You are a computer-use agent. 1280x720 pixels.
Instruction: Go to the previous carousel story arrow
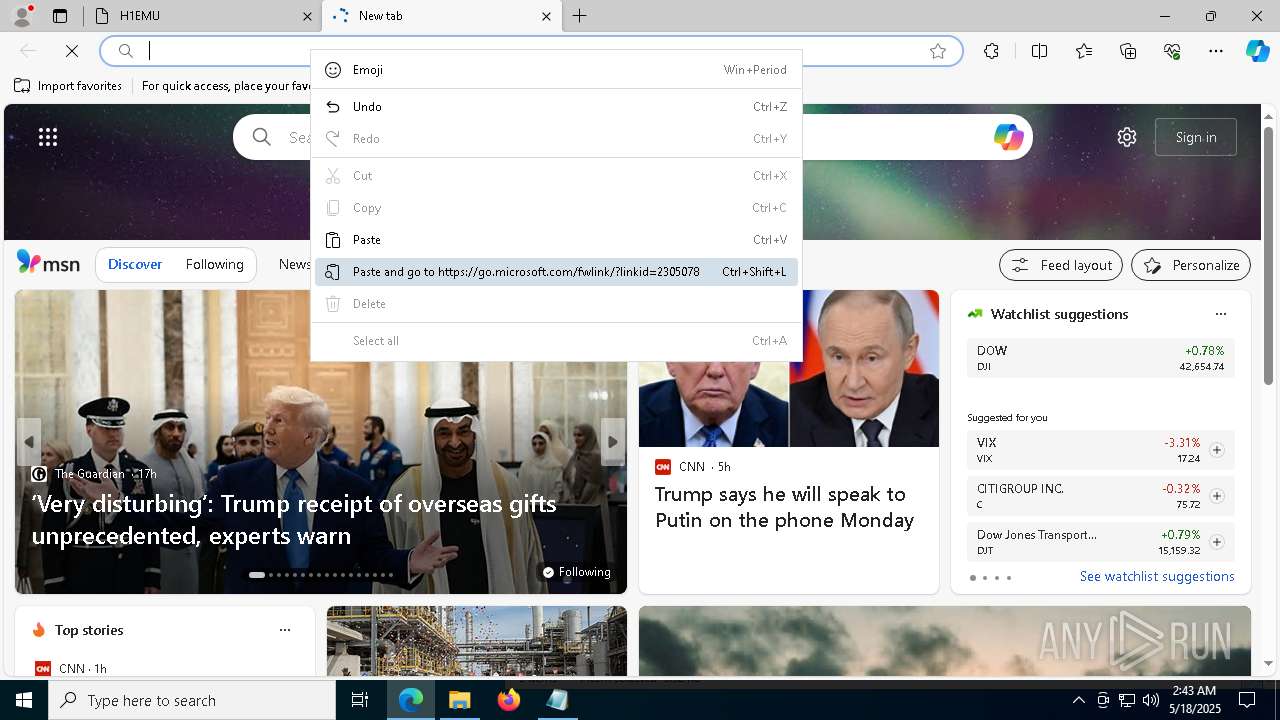click(29, 442)
